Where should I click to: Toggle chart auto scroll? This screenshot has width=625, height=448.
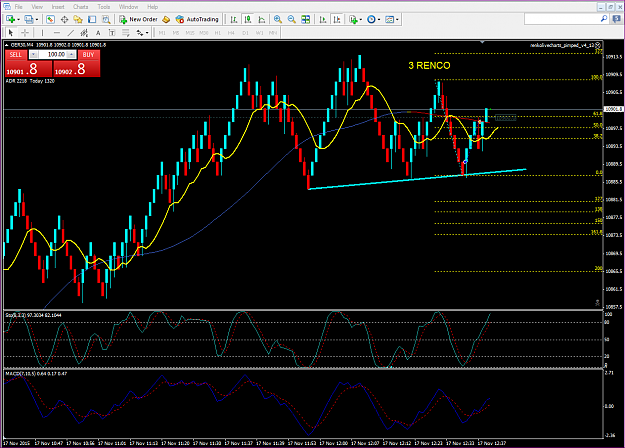click(x=323, y=19)
